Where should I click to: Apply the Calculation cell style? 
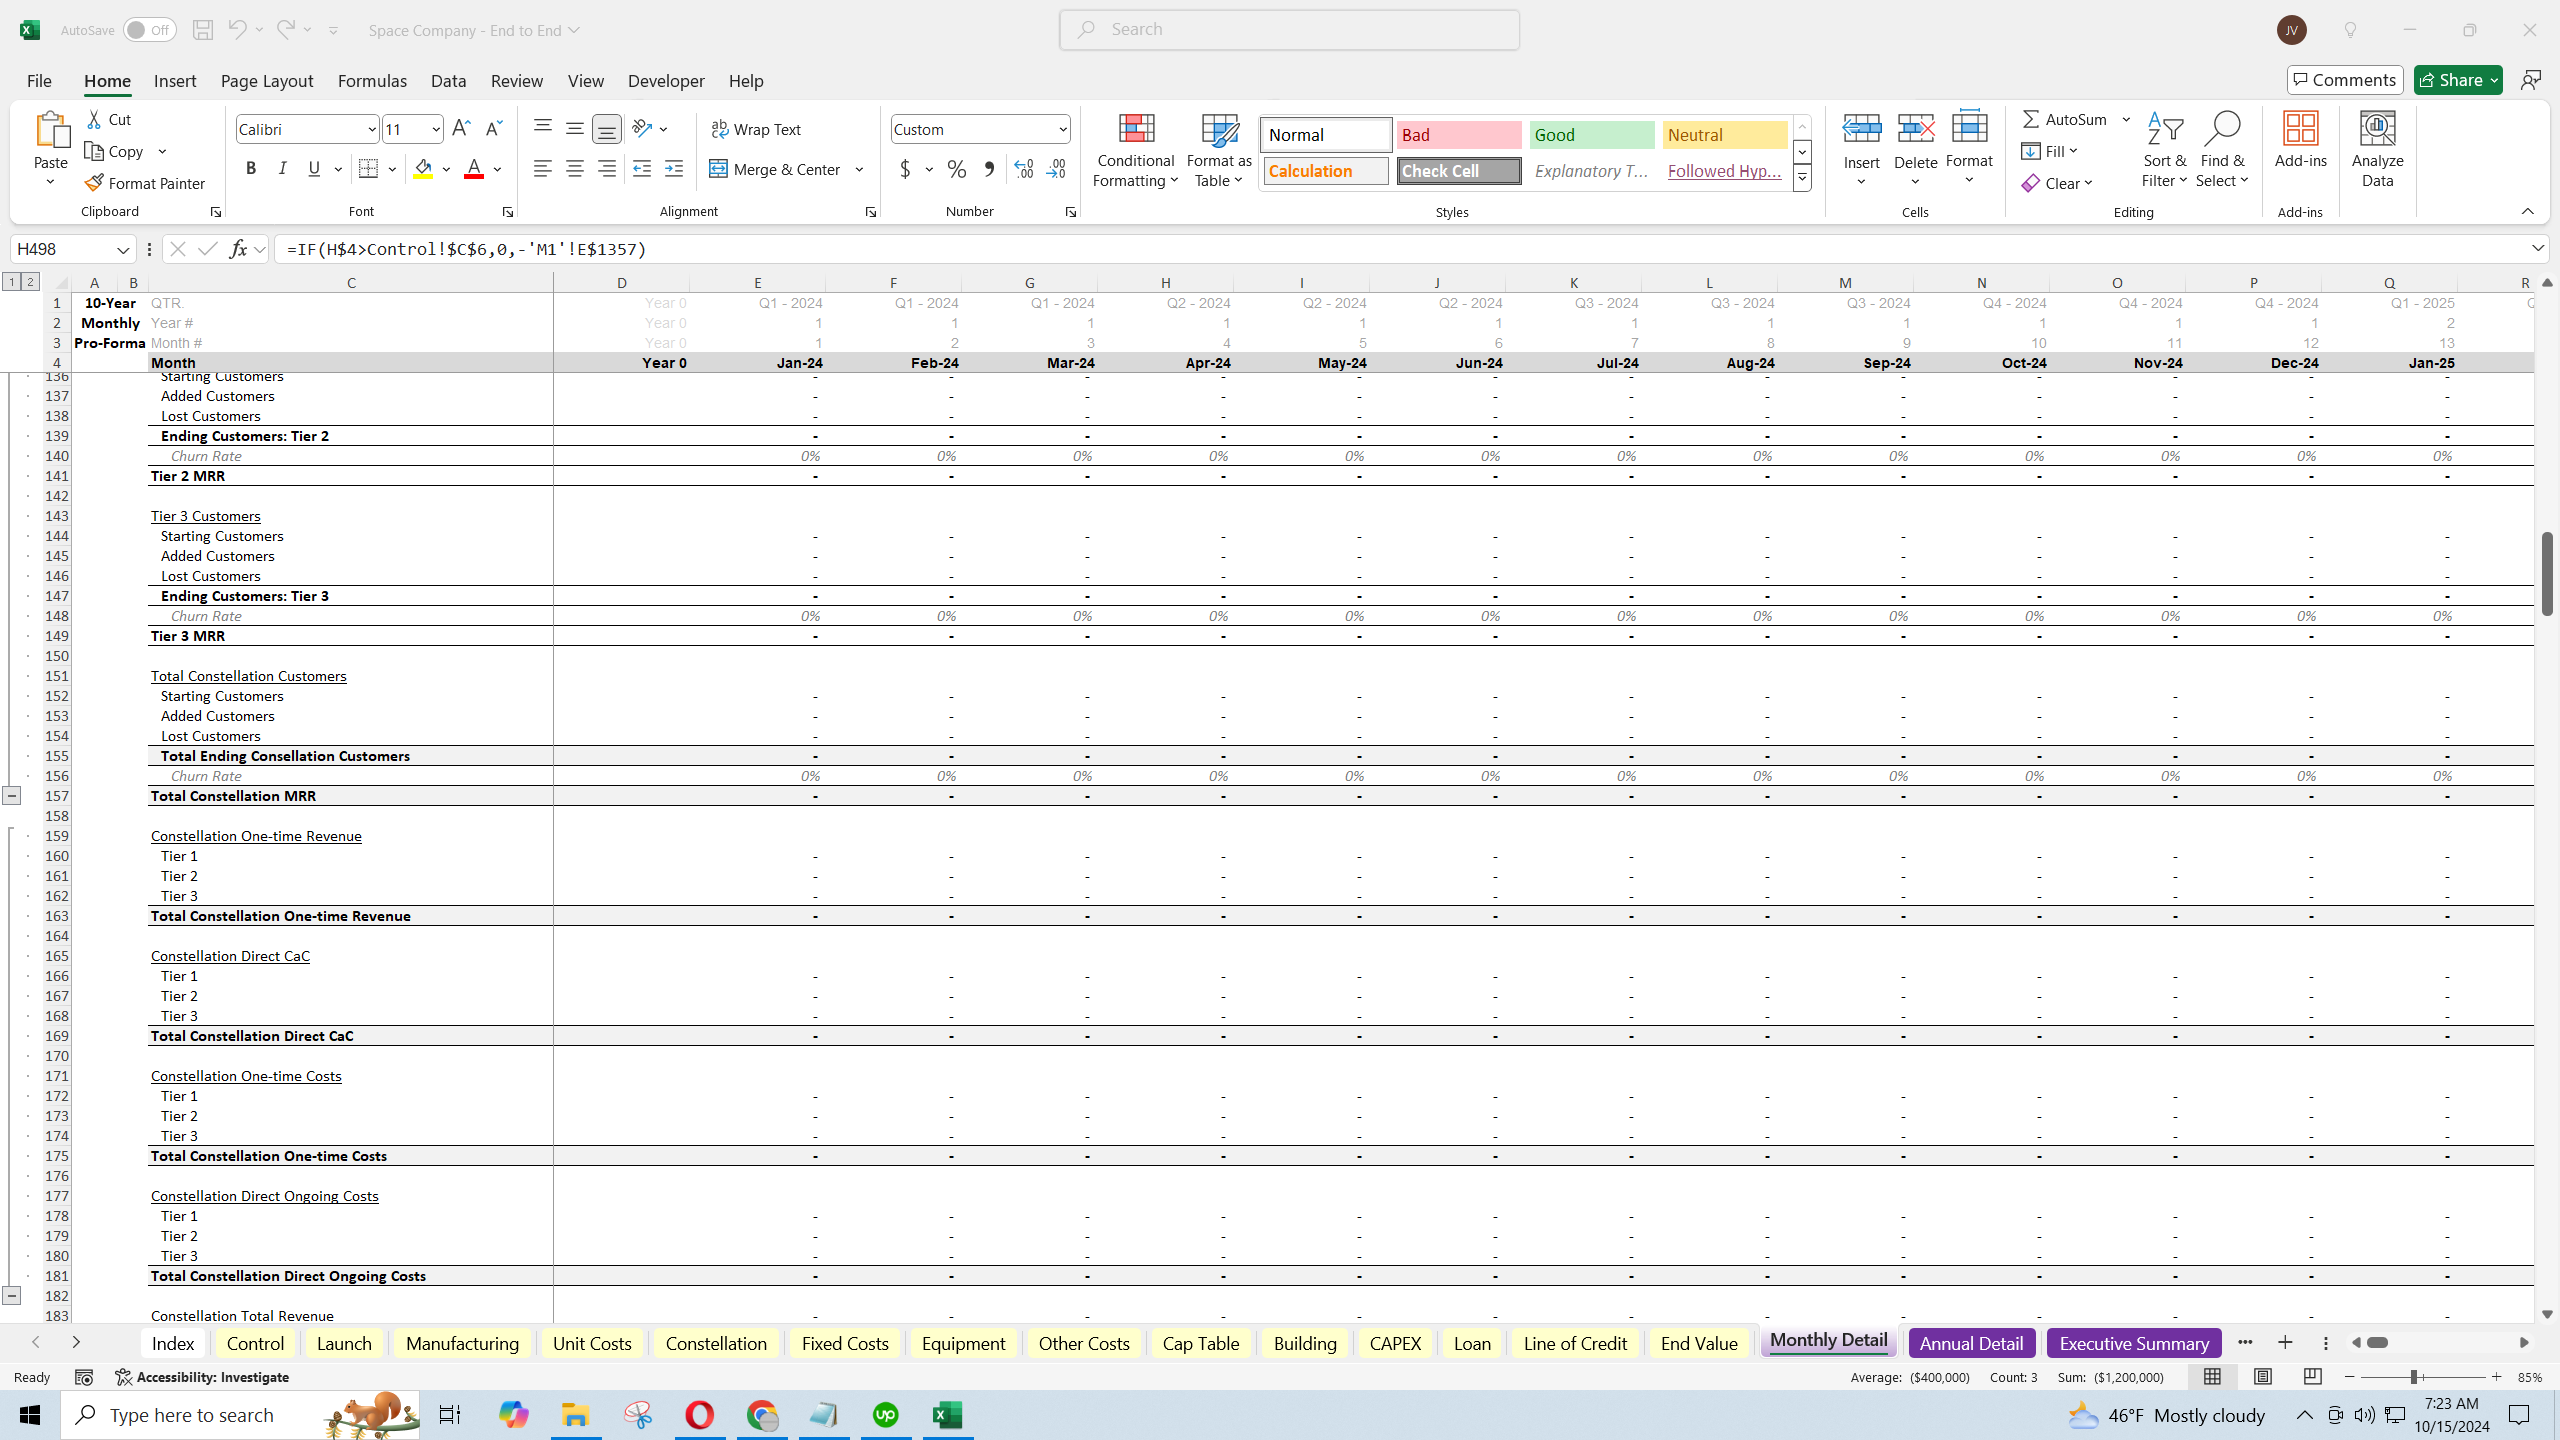click(x=1326, y=171)
